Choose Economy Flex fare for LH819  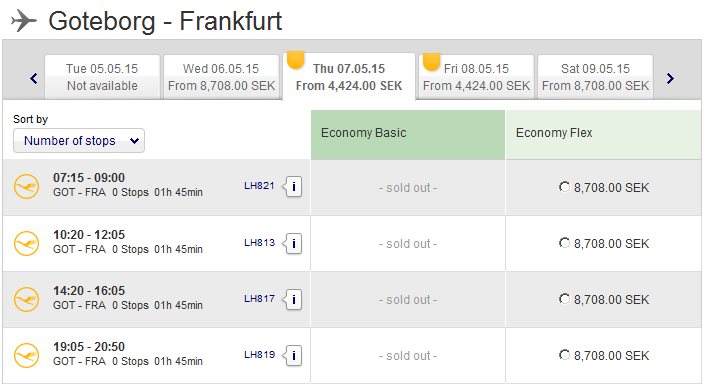click(x=564, y=355)
